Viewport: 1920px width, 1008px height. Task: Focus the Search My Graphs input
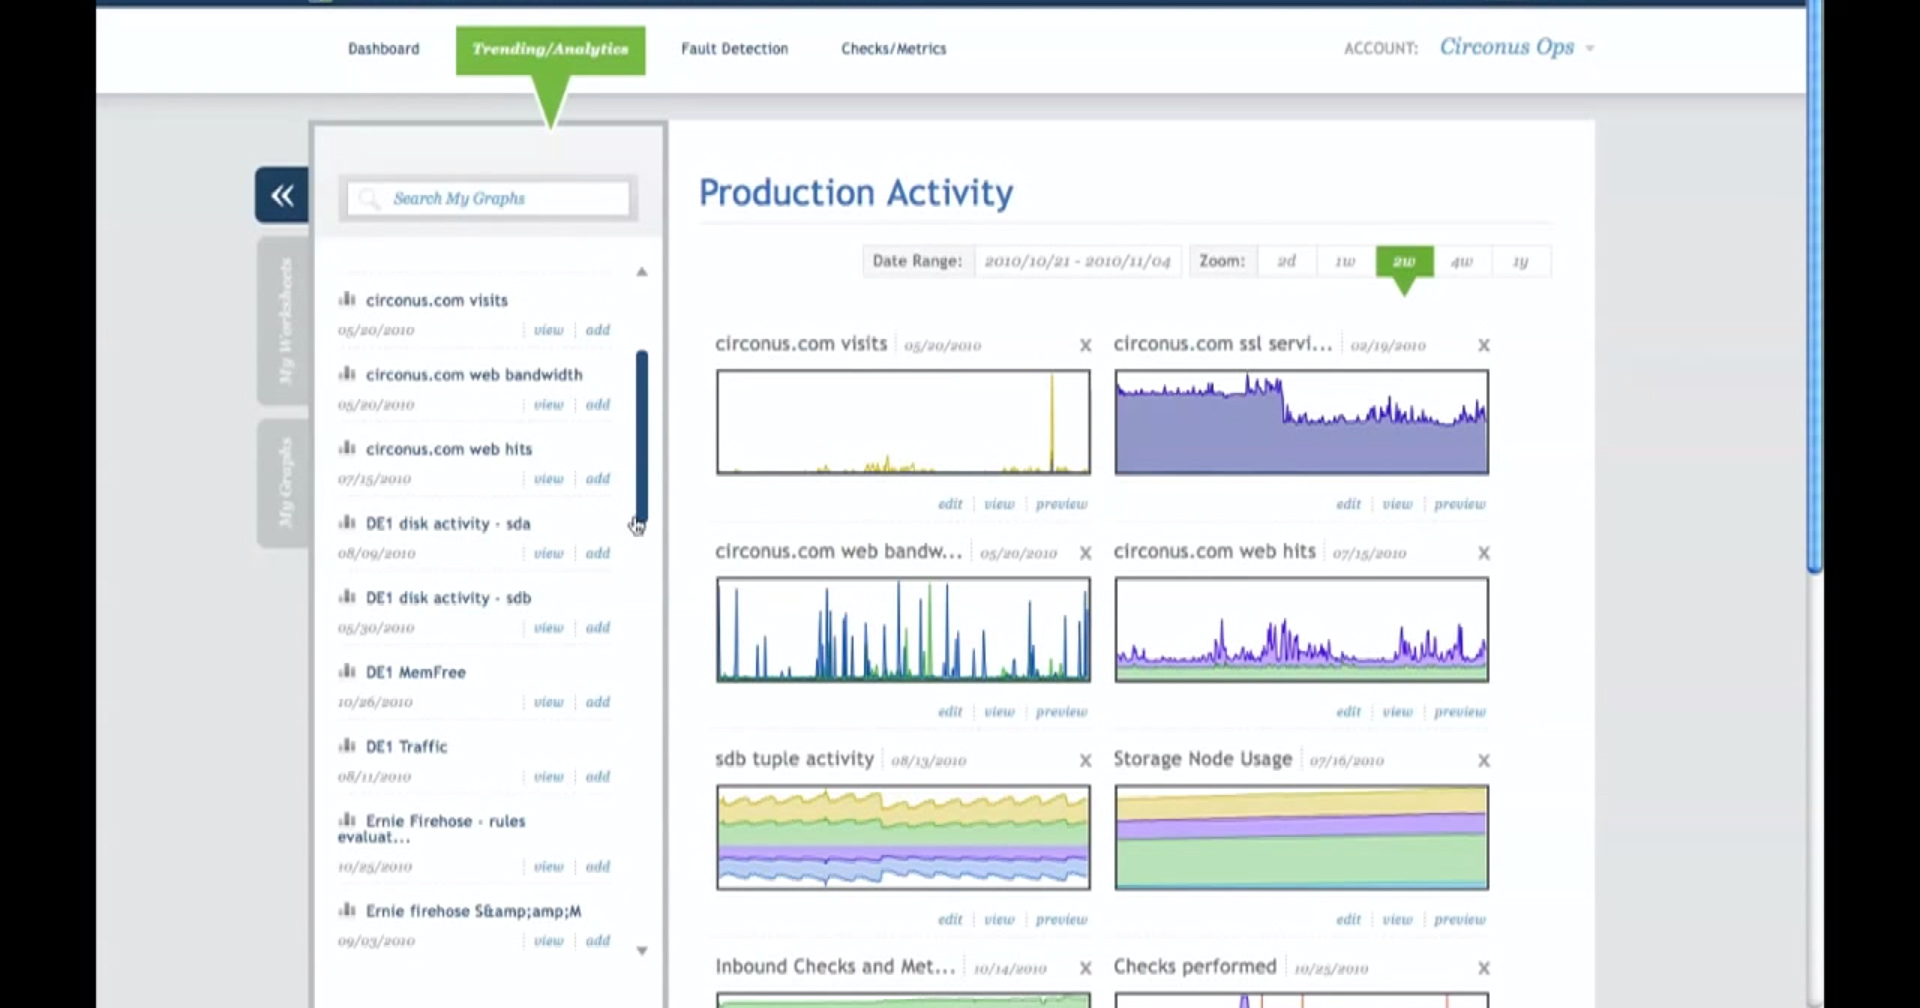[x=488, y=198]
